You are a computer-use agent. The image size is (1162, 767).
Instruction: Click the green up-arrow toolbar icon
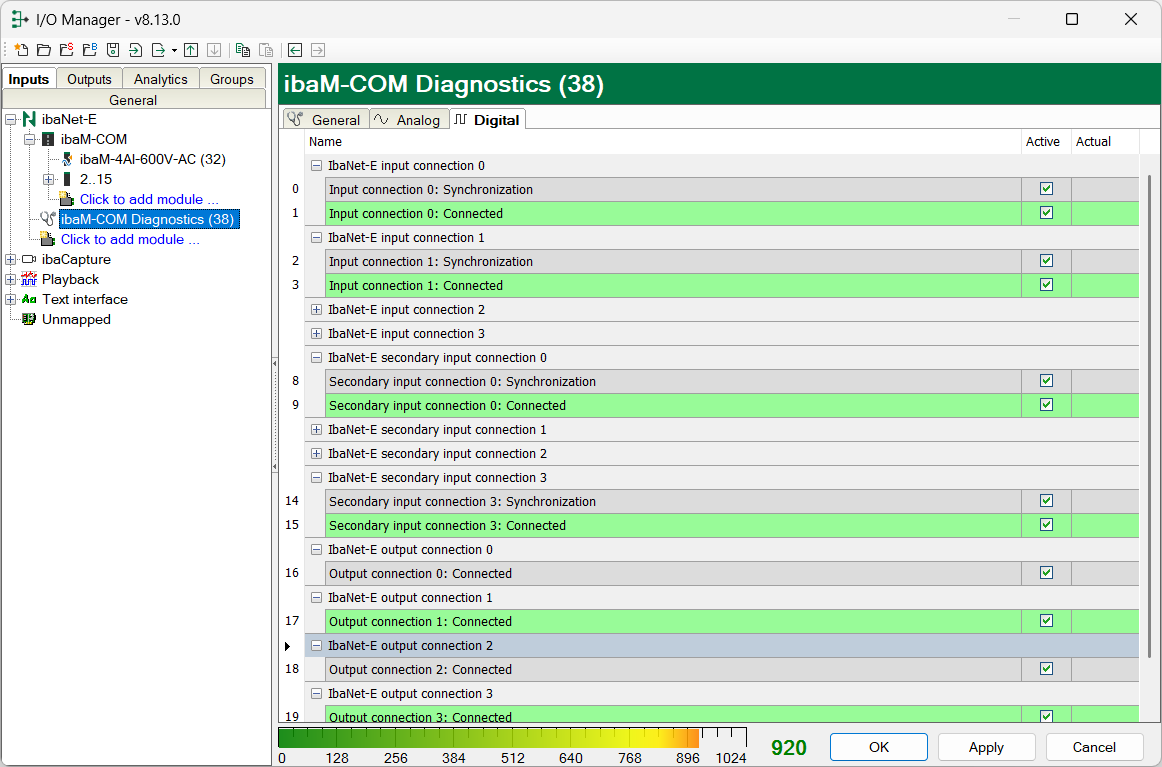pyautogui.click(x=191, y=50)
